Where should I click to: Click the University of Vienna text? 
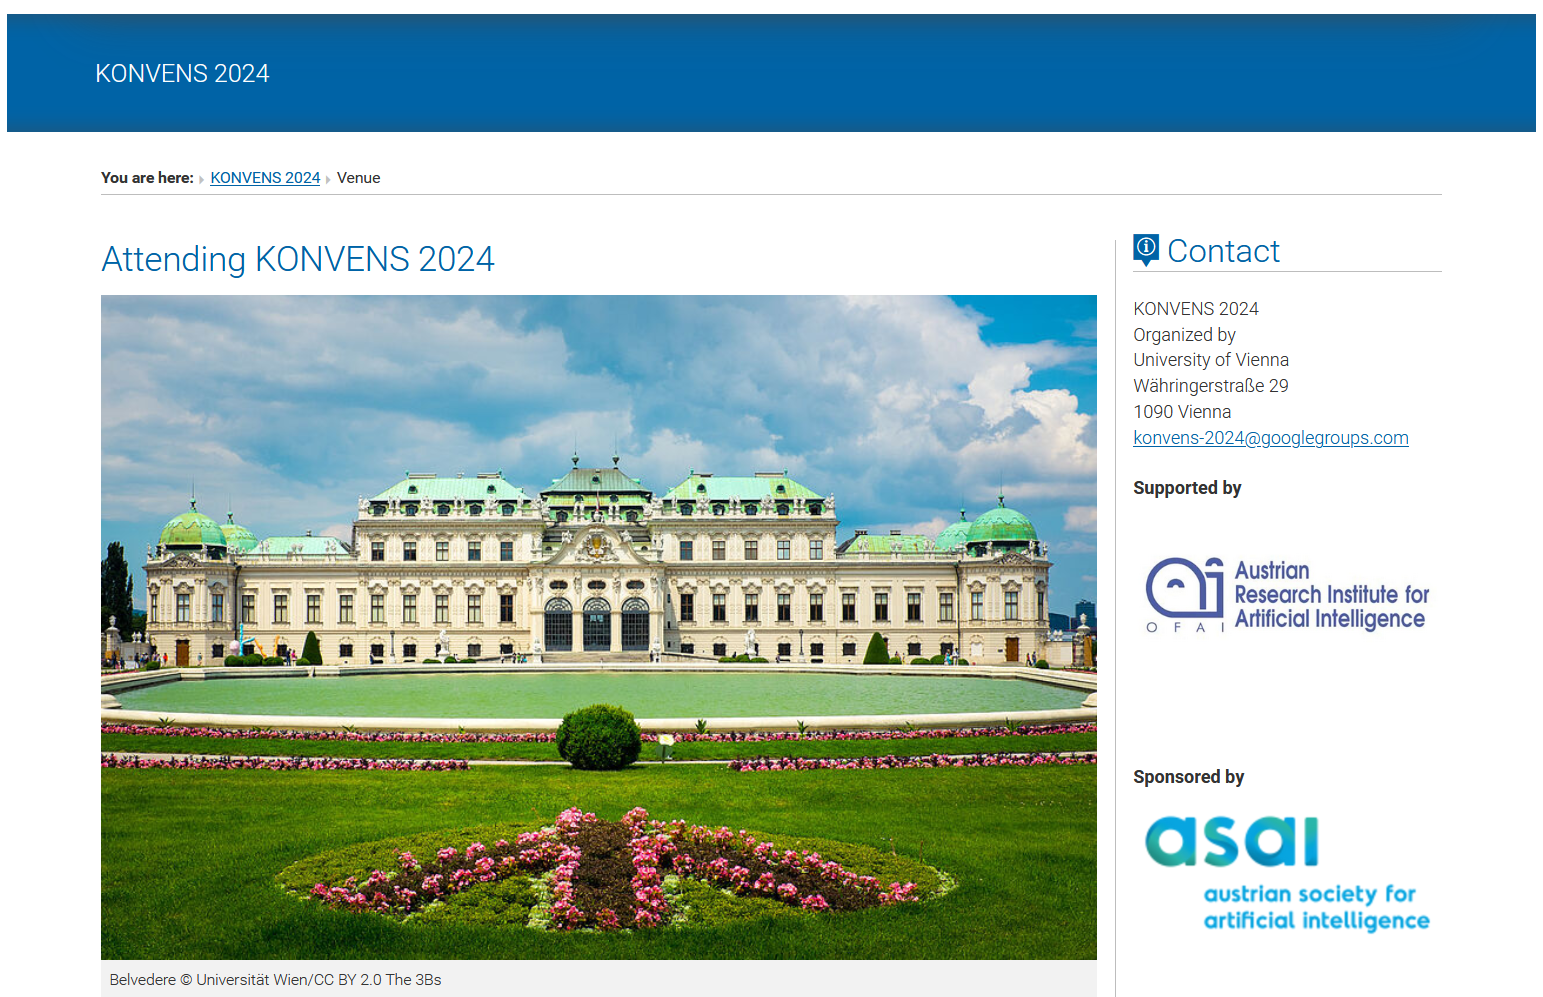pos(1211,360)
